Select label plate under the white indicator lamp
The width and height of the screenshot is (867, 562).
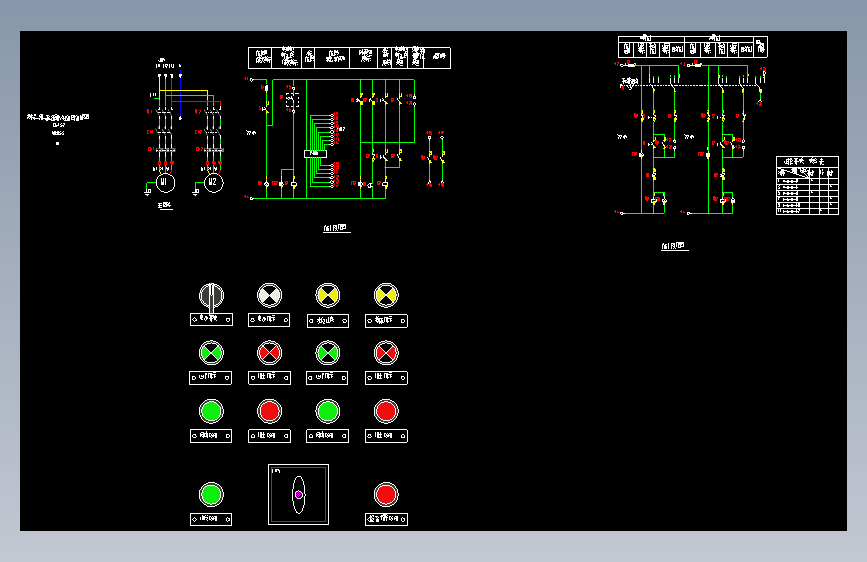tap(269, 320)
